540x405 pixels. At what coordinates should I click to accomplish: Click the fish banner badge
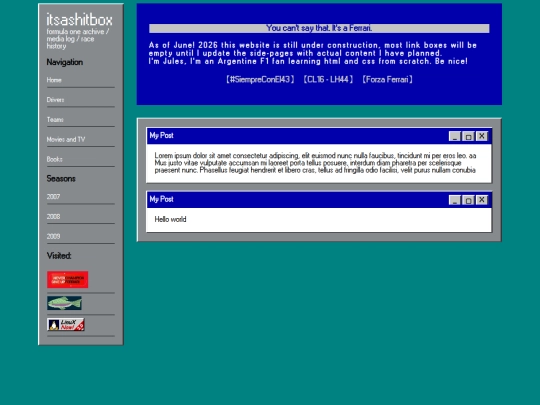pyautogui.click(x=64, y=303)
